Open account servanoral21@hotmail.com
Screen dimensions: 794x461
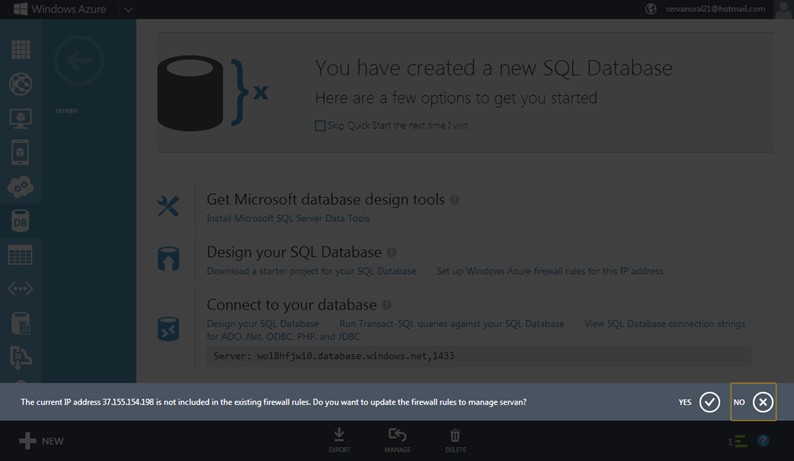tap(715, 9)
